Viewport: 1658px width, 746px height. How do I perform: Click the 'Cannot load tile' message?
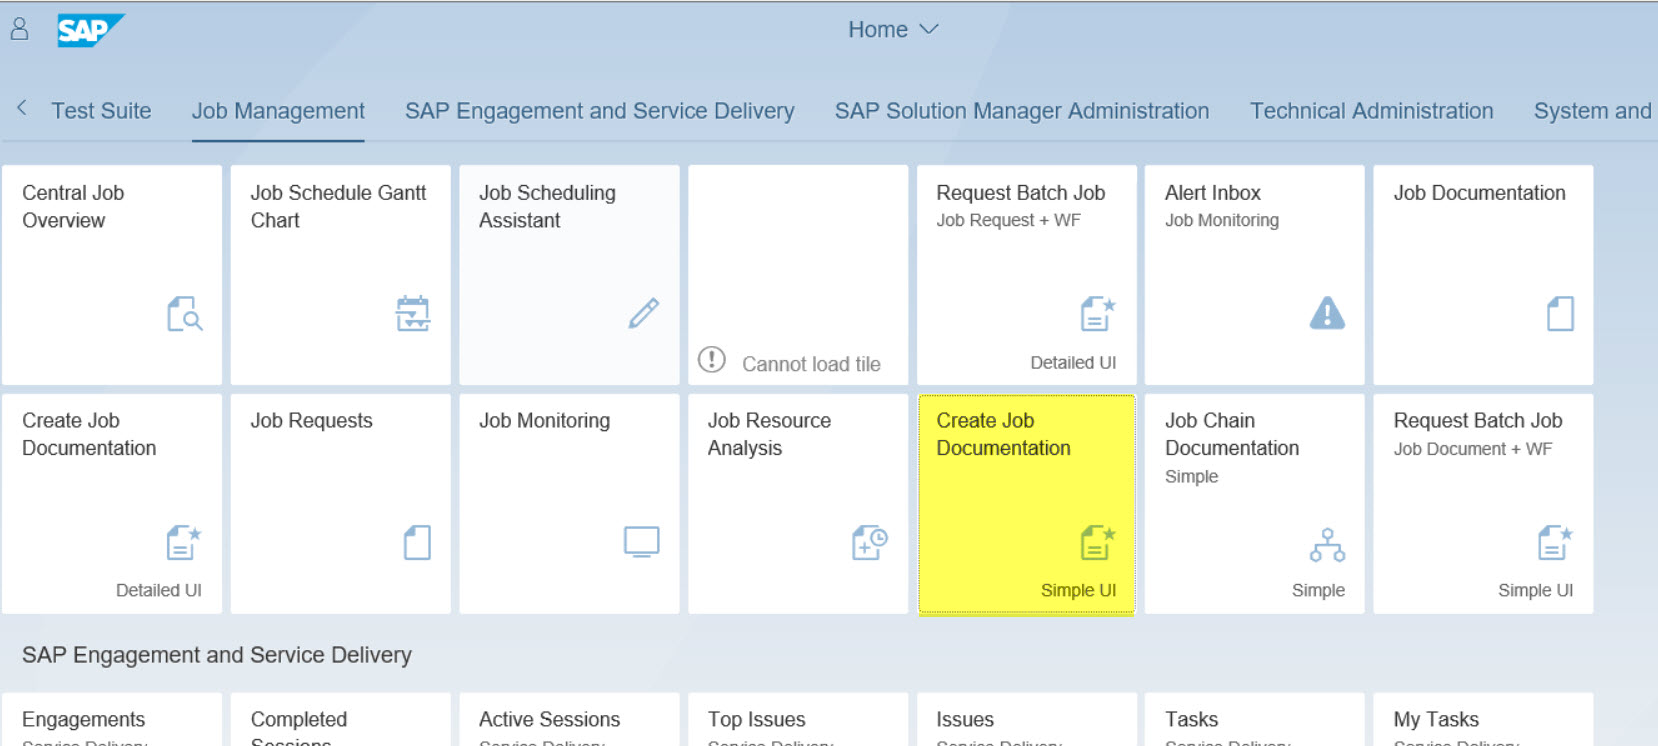(811, 364)
